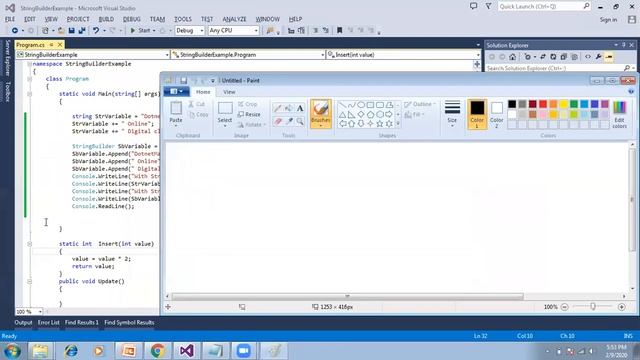640x360 pixels.
Task: Click the Save icon in Paint title bar
Action: pyautogui.click(x=183, y=80)
